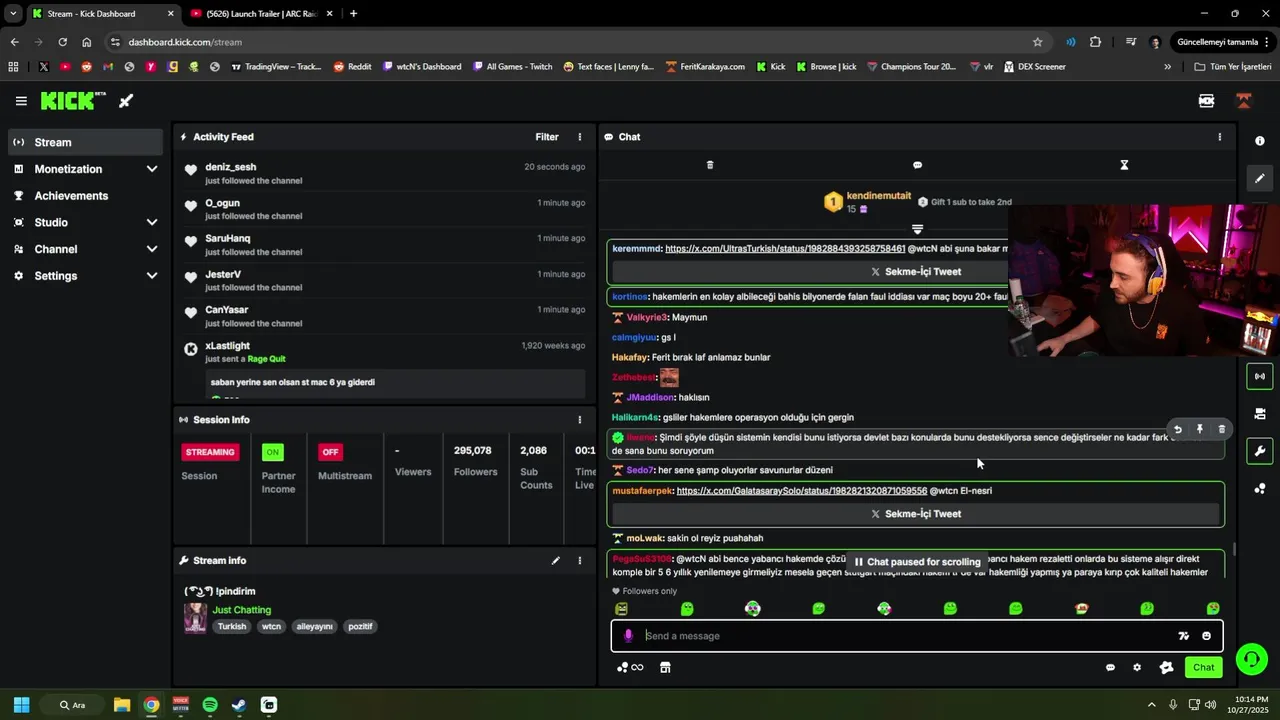Image resolution: width=1280 pixels, height=720 pixels.
Task: Reload the page in the browser toolbar
Action: (x=62, y=42)
